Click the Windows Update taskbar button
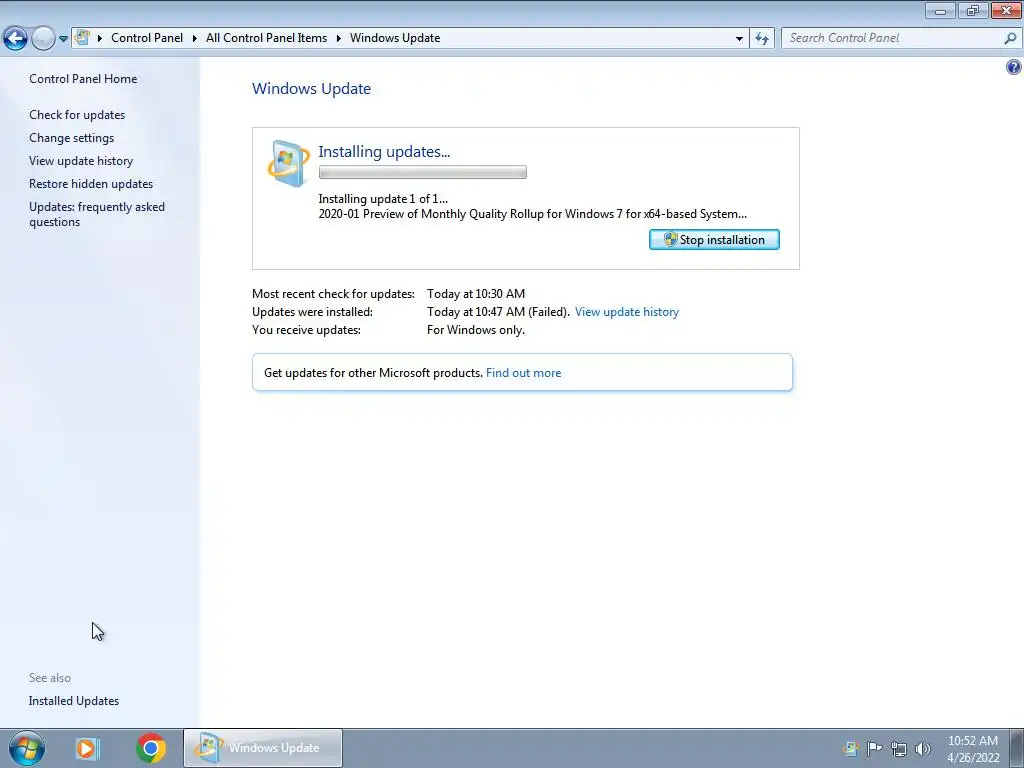This screenshot has height=768, width=1024. (263, 748)
